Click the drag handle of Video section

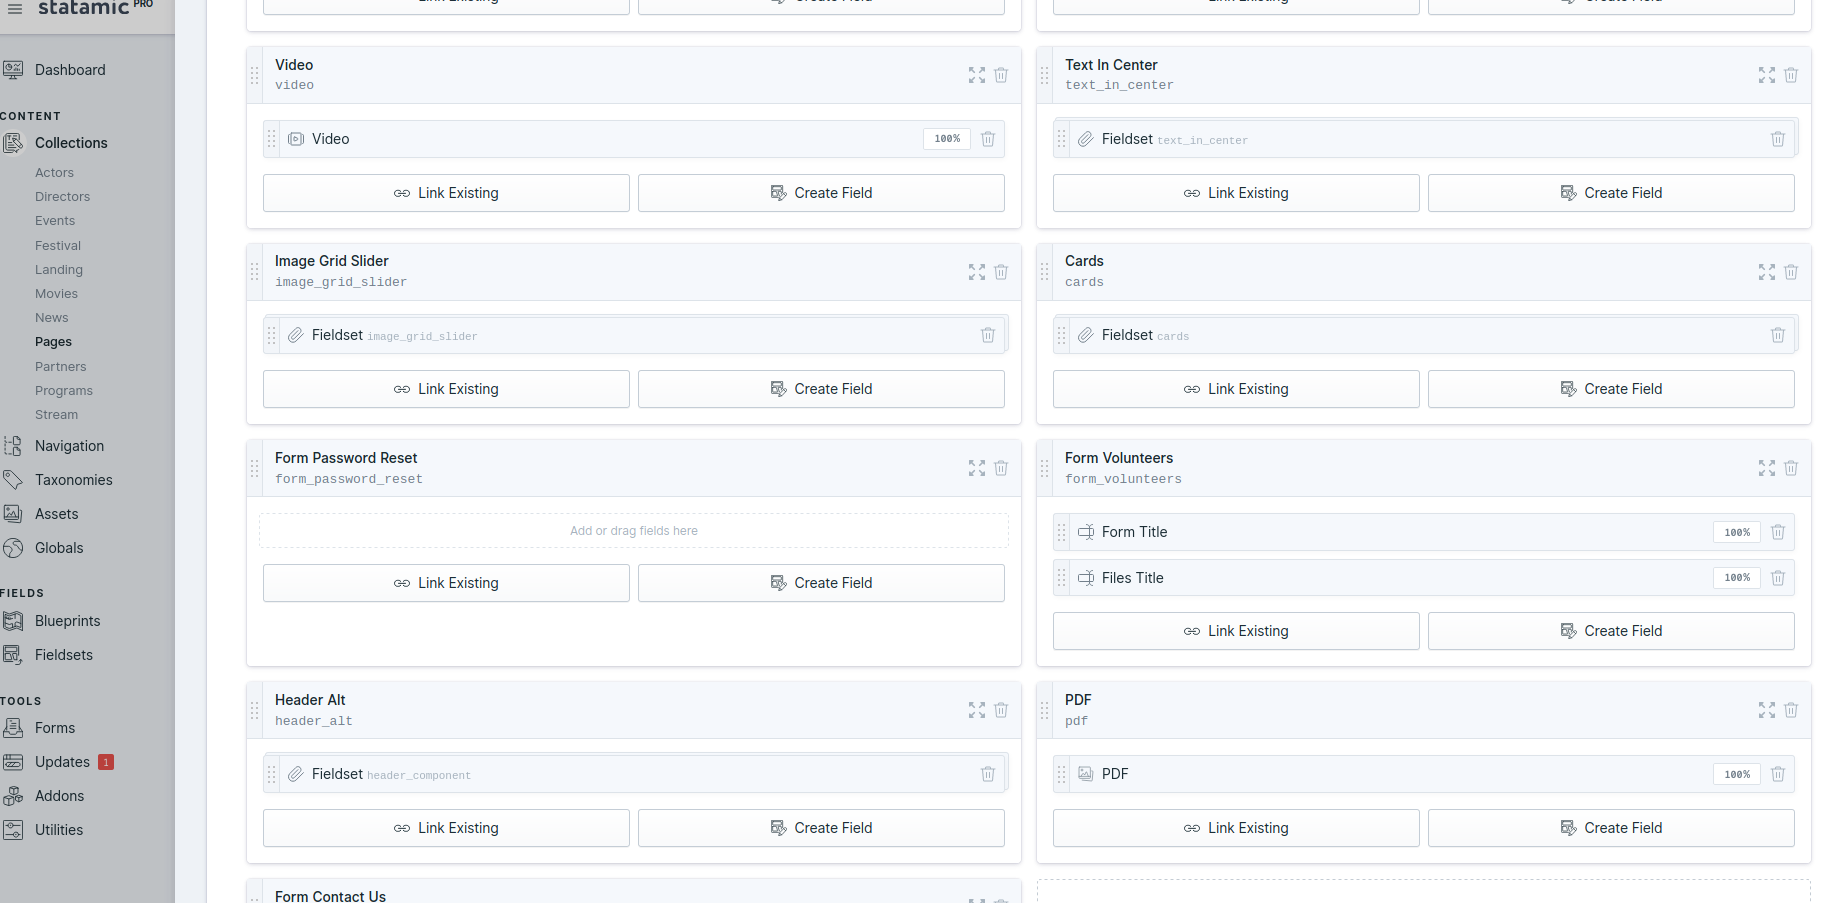(x=255, y=75)
